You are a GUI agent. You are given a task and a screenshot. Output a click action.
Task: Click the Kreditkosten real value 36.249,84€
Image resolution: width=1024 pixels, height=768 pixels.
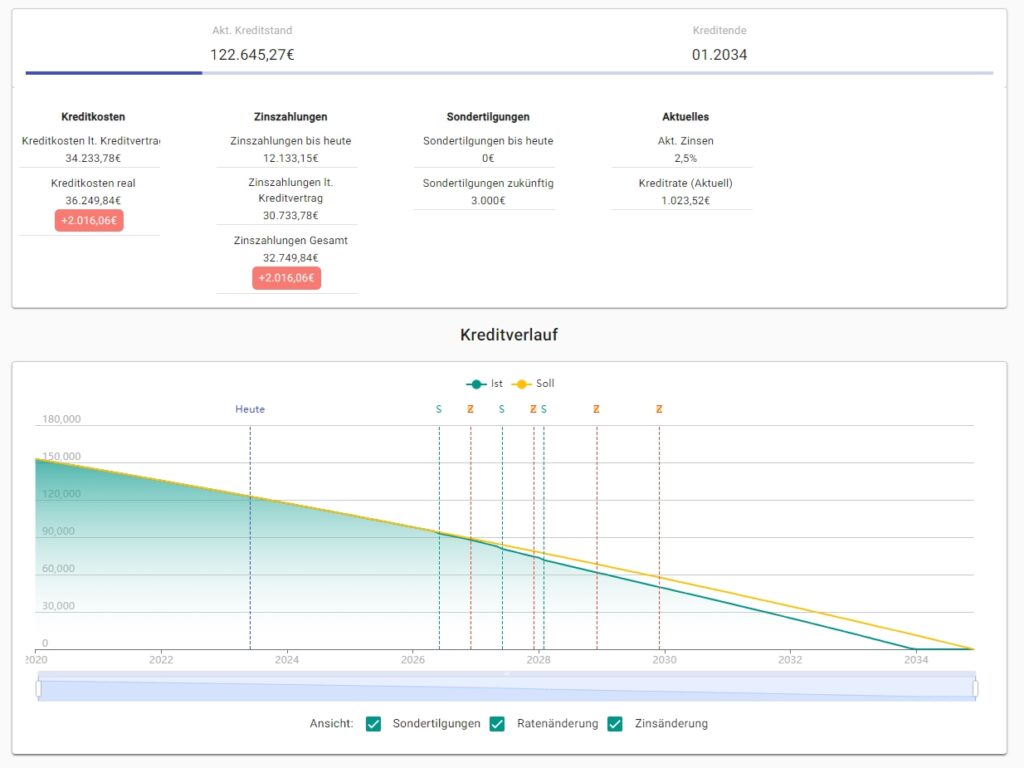(x=93, y=200)
